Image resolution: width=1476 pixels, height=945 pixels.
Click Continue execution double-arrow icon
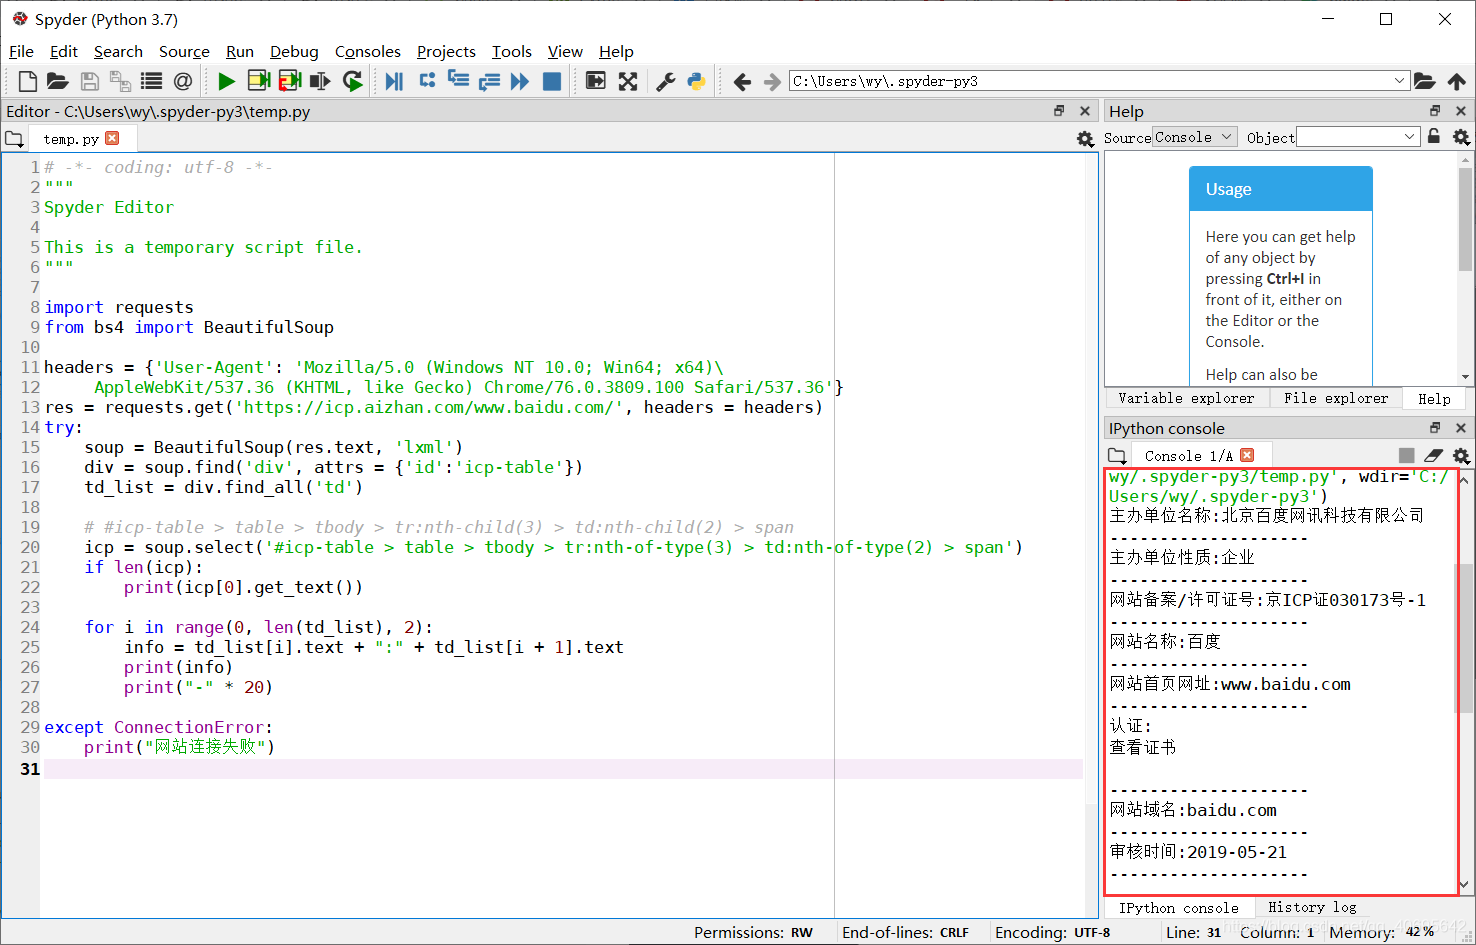[520, 81]
